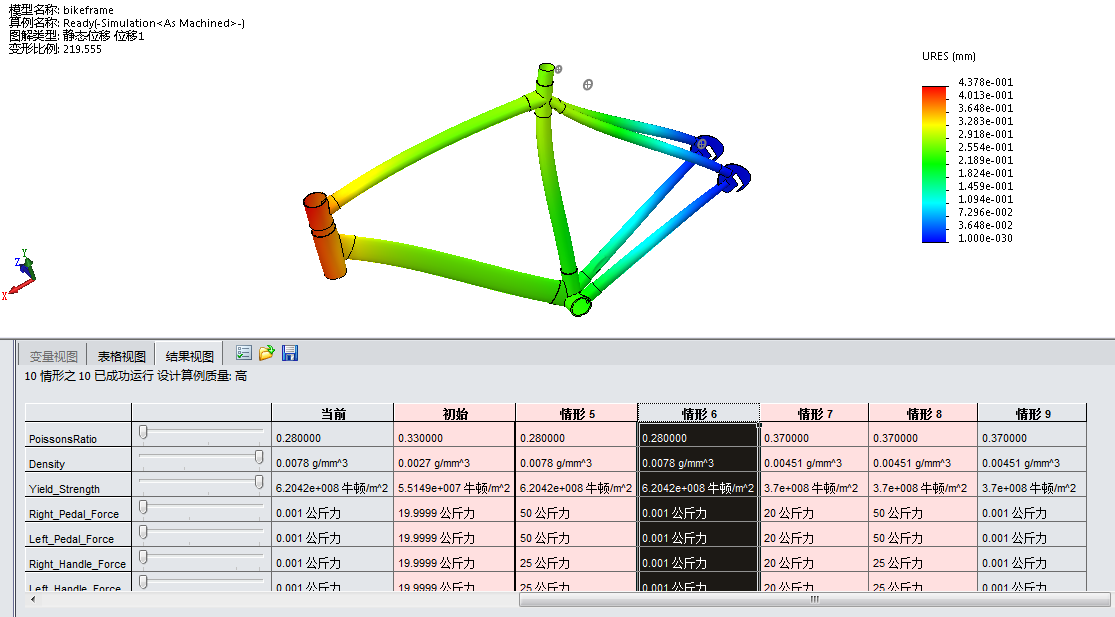Click the Right_Pedal_Force slider handle
1115x617 pixels.
(x=143, y=507)
